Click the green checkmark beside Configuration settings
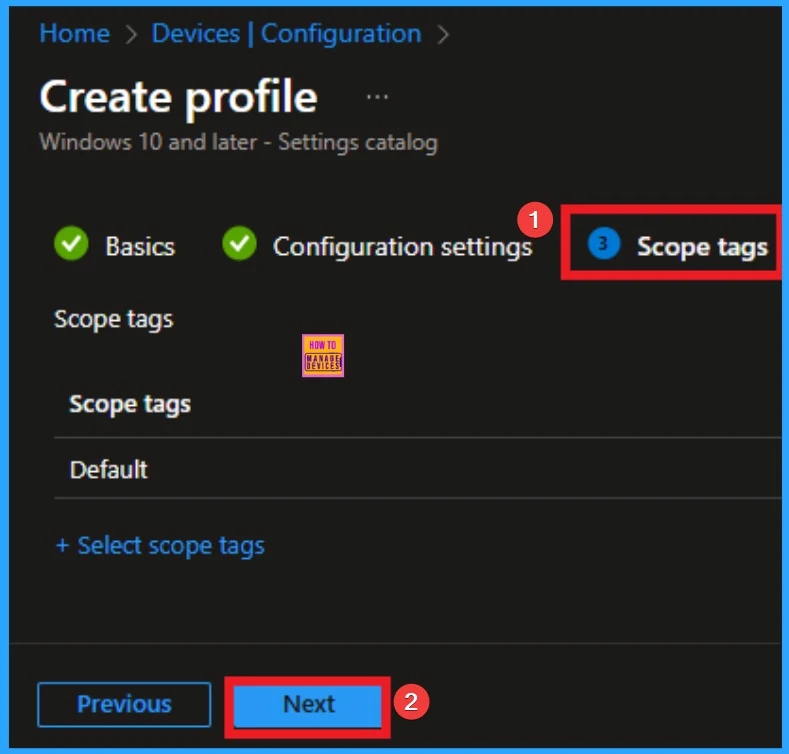Viewport: 789px width, 754px height. (x=239, y=245)
